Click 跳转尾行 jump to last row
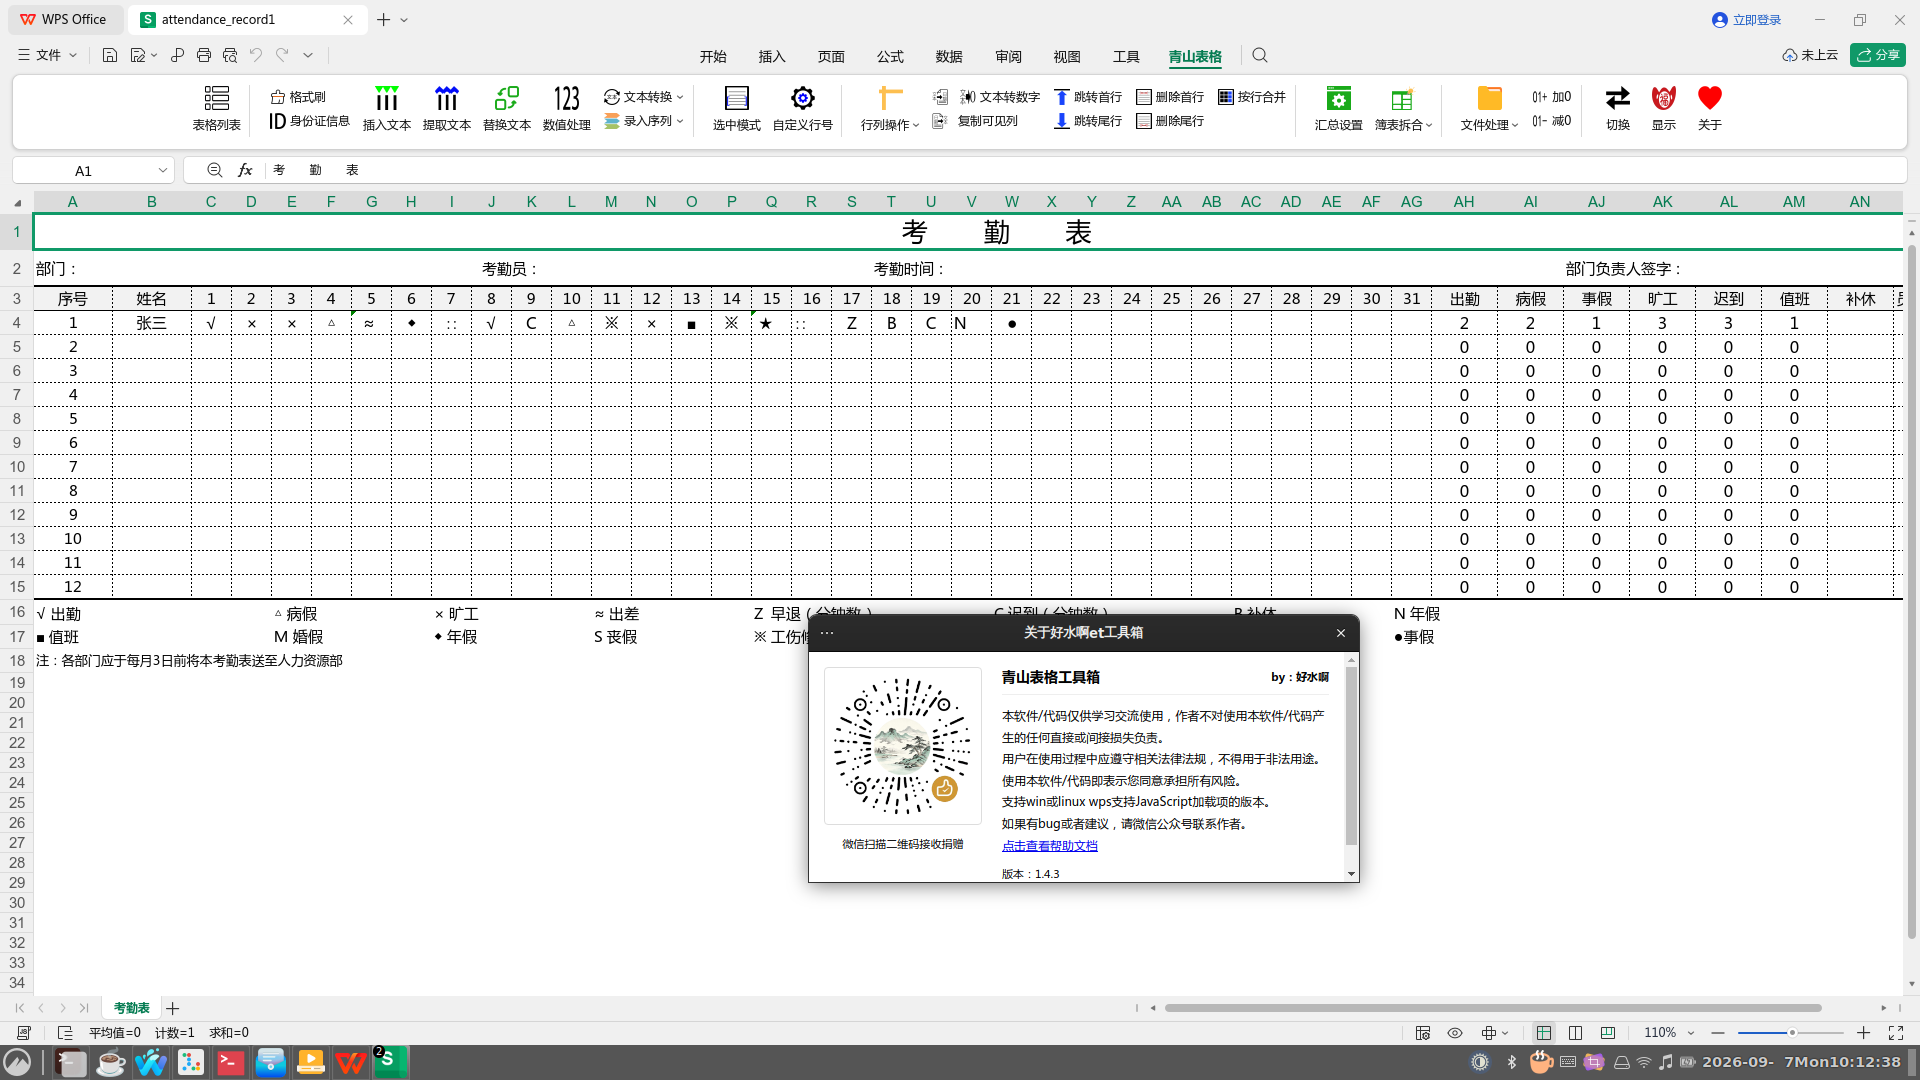This screenshot has height=1080, width=1920. click(1088, 121)
